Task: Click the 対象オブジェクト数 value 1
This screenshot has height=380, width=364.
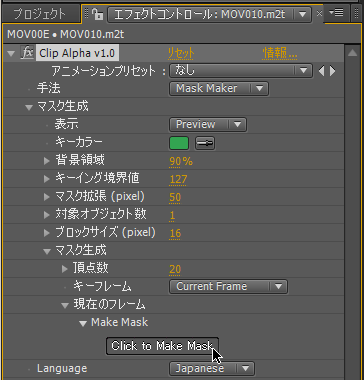Action: click(x=172, y=215)
